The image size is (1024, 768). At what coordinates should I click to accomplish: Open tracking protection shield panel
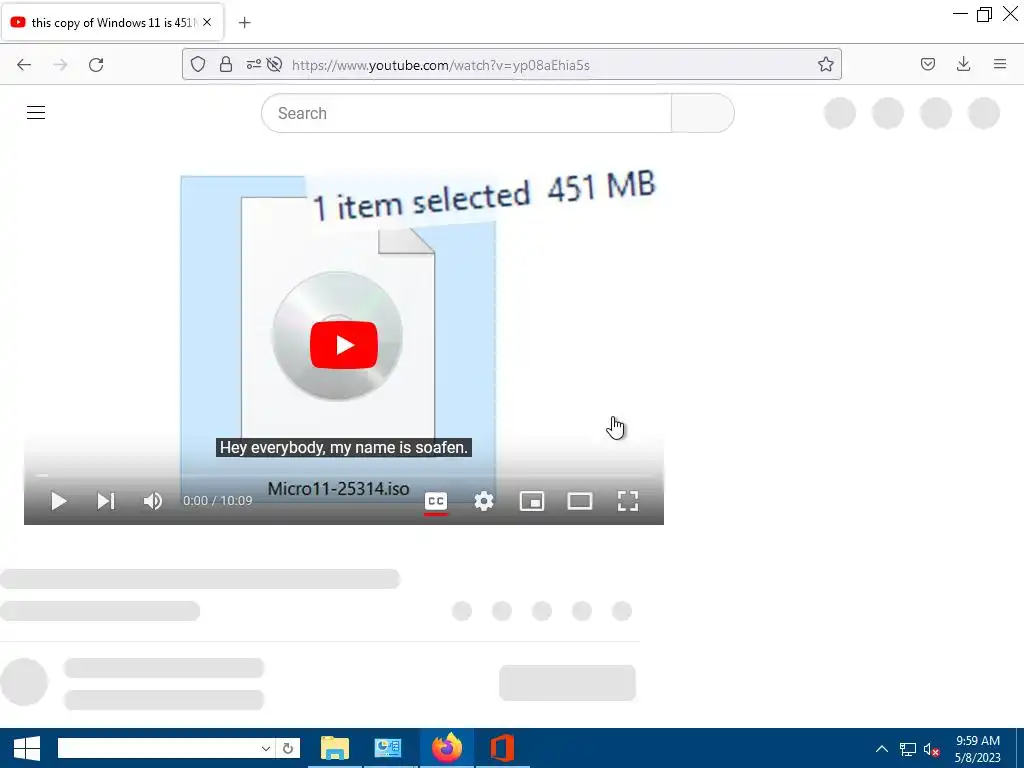198,64
